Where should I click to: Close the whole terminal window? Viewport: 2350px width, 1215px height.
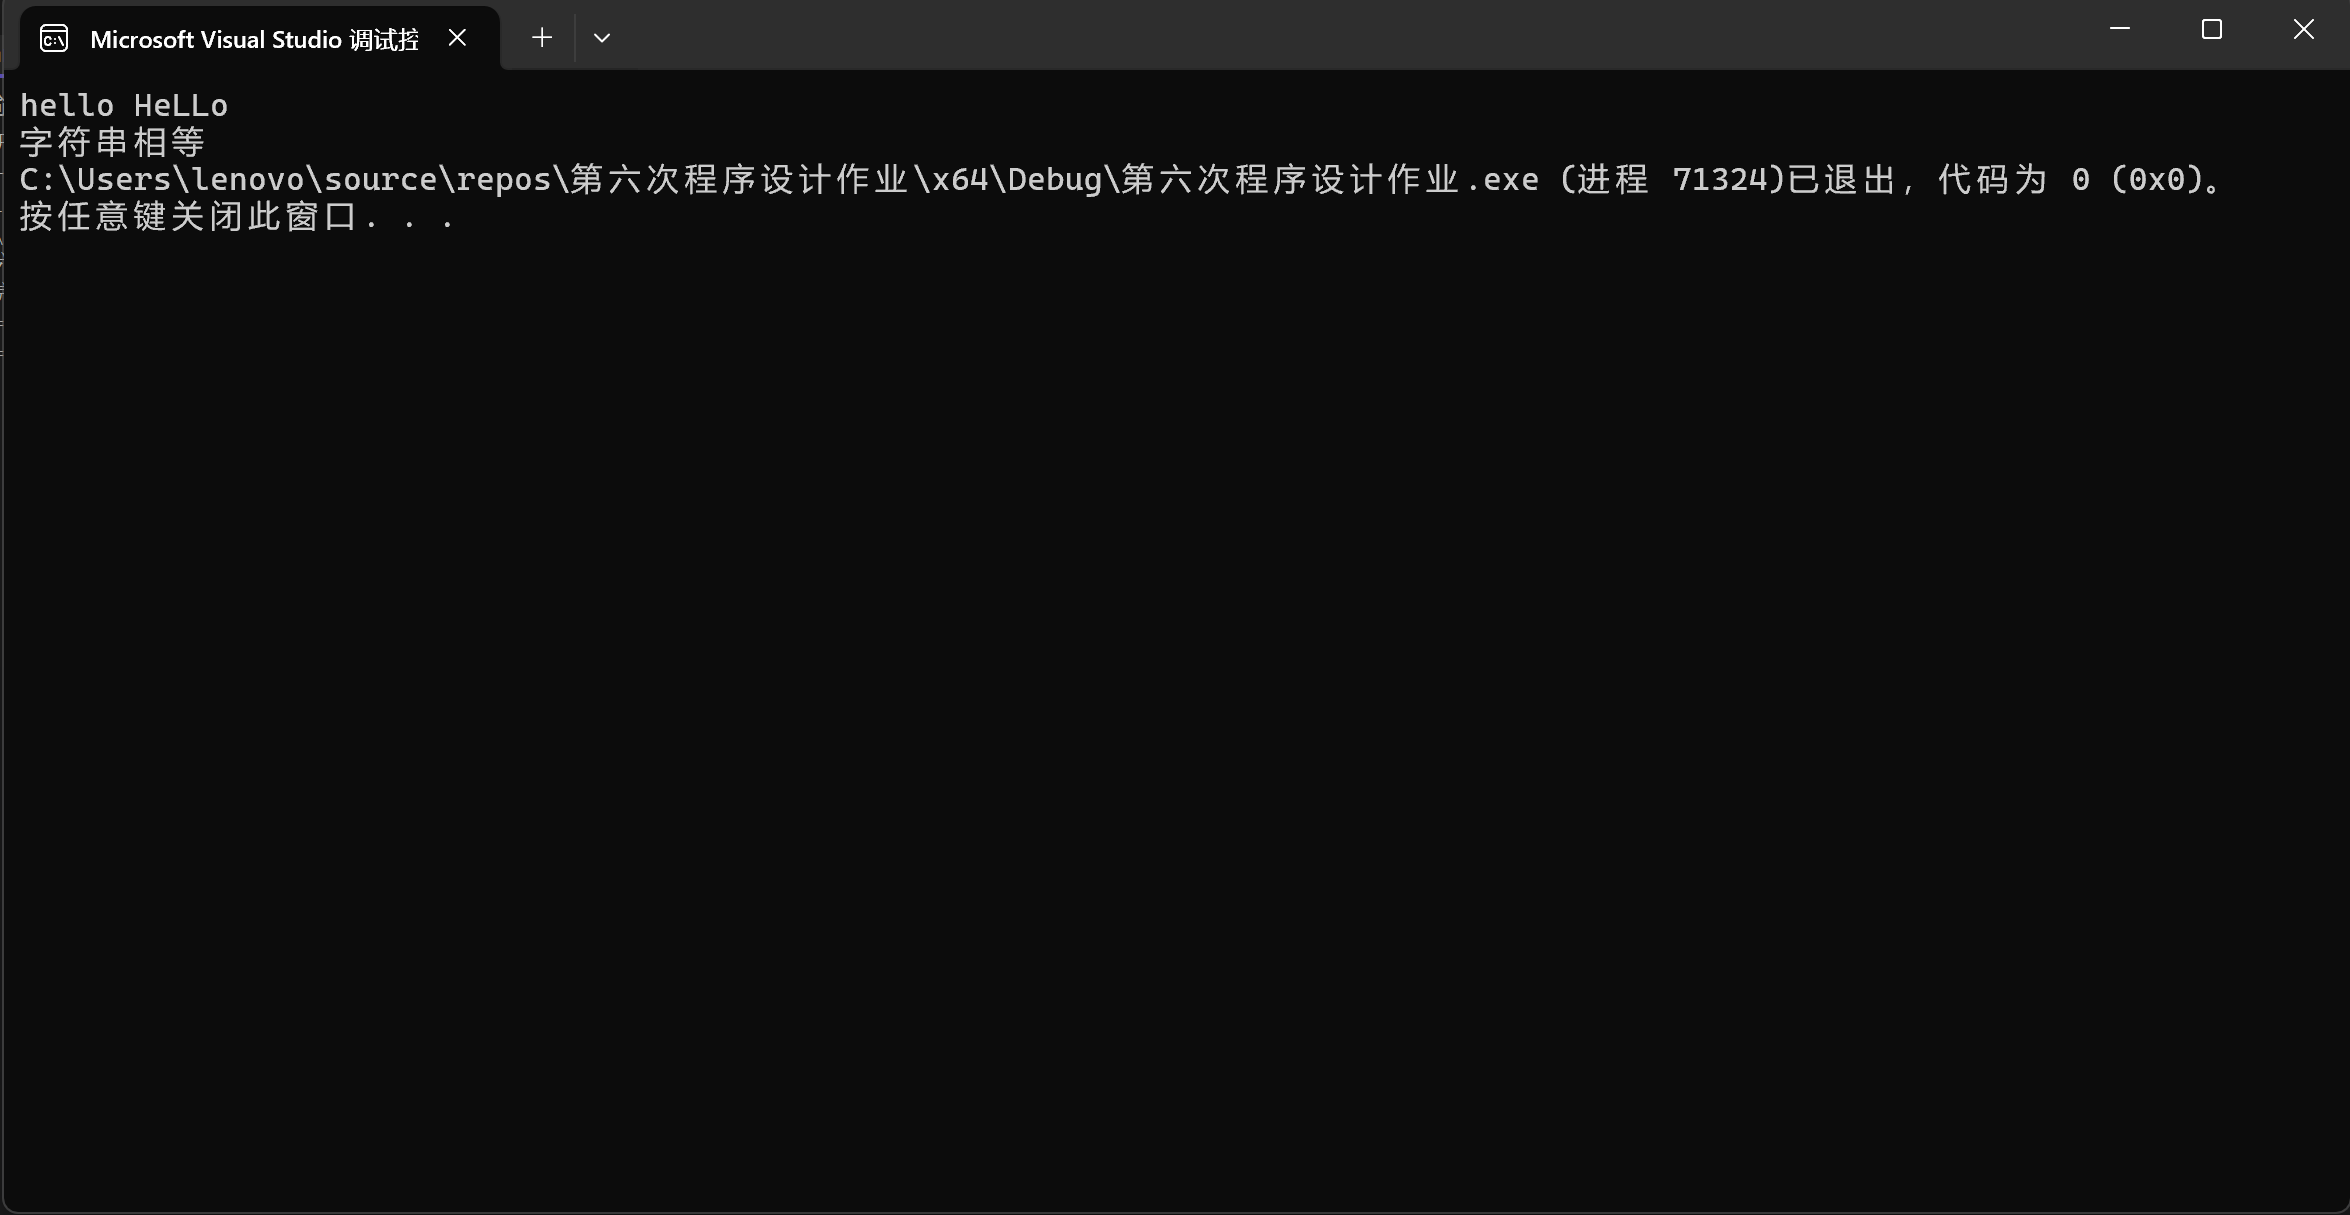[2304, 30]
